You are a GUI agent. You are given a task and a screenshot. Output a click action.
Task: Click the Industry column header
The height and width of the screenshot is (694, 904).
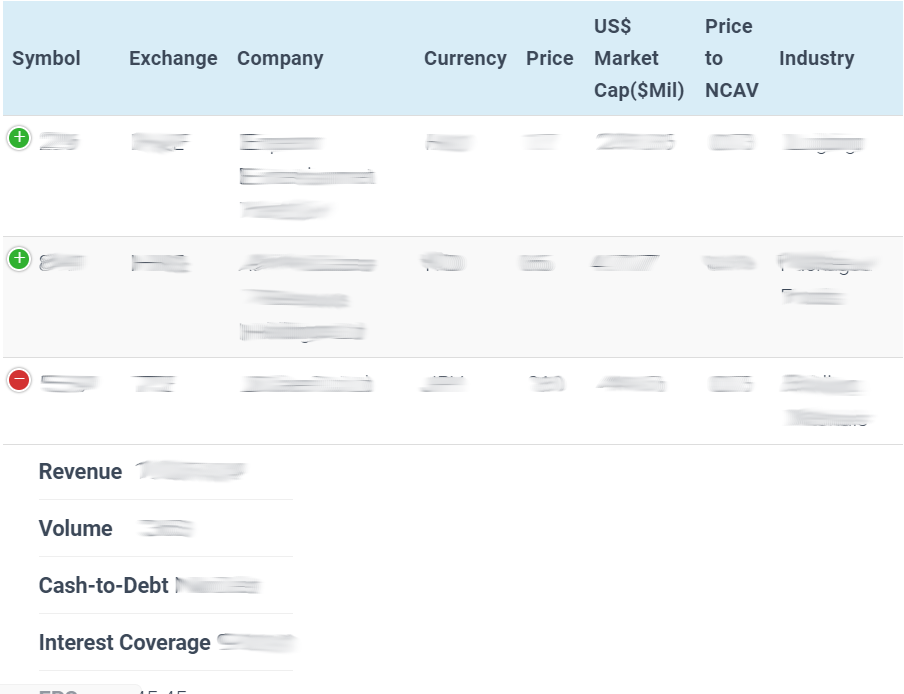(x=816, y=58)
